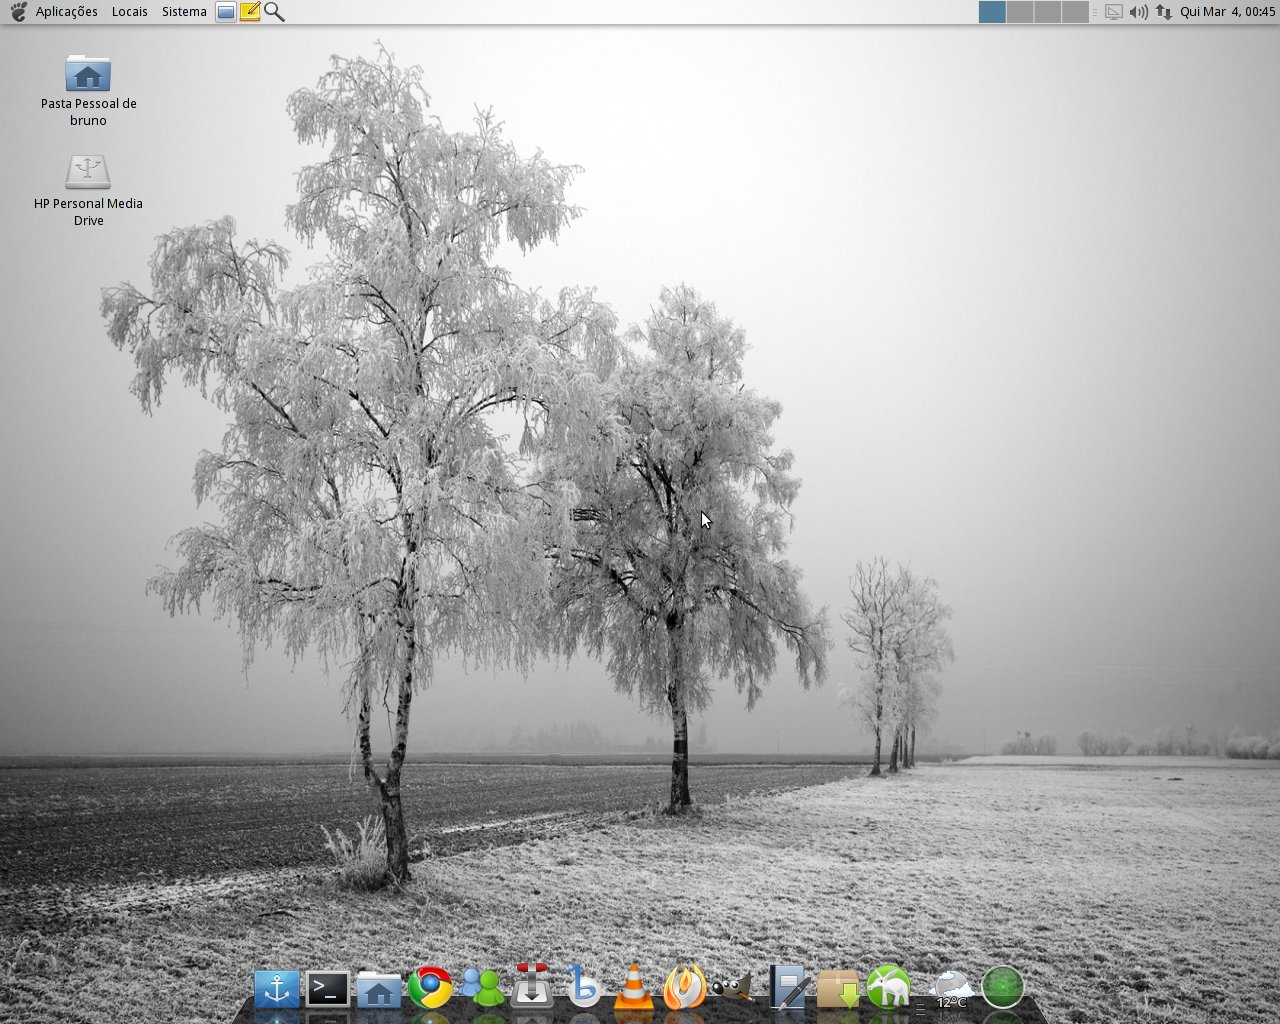The width and height of the screenshot is (1280, 1024).
Task: Open the home folder icon in dock
Action: click(379, 990)
